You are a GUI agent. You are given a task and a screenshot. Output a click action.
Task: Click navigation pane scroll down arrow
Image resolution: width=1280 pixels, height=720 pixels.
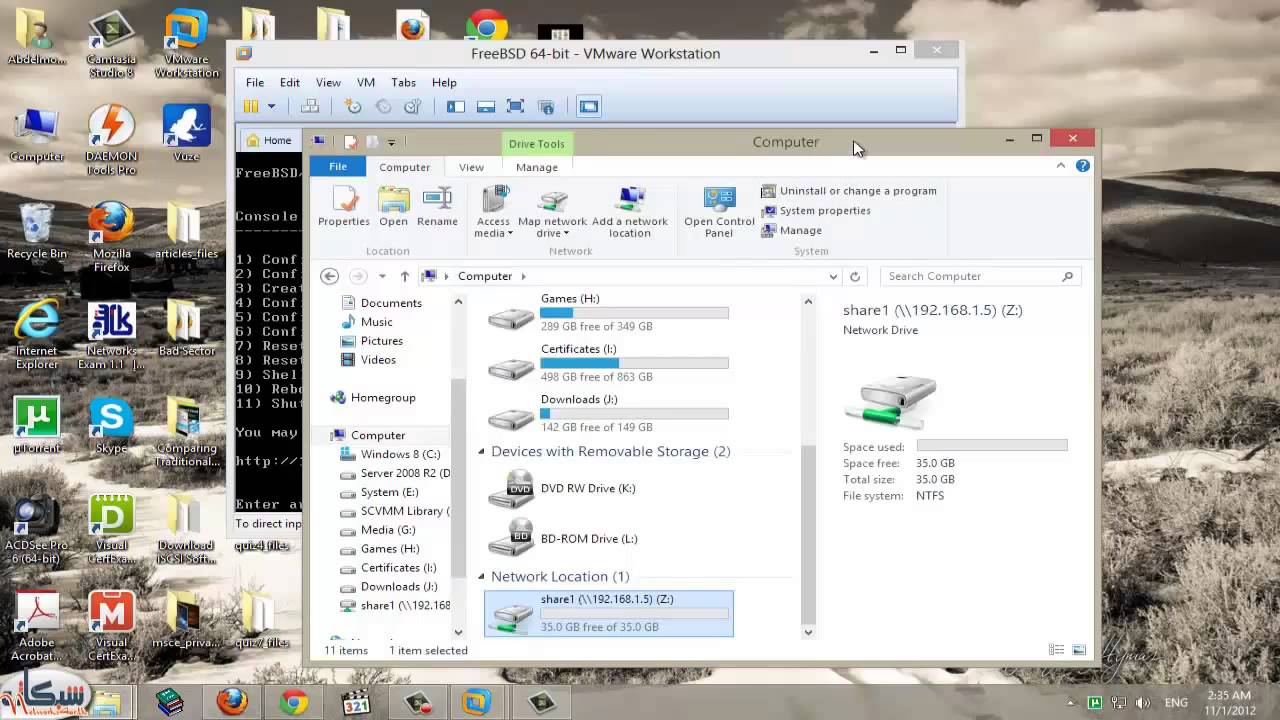459,632
